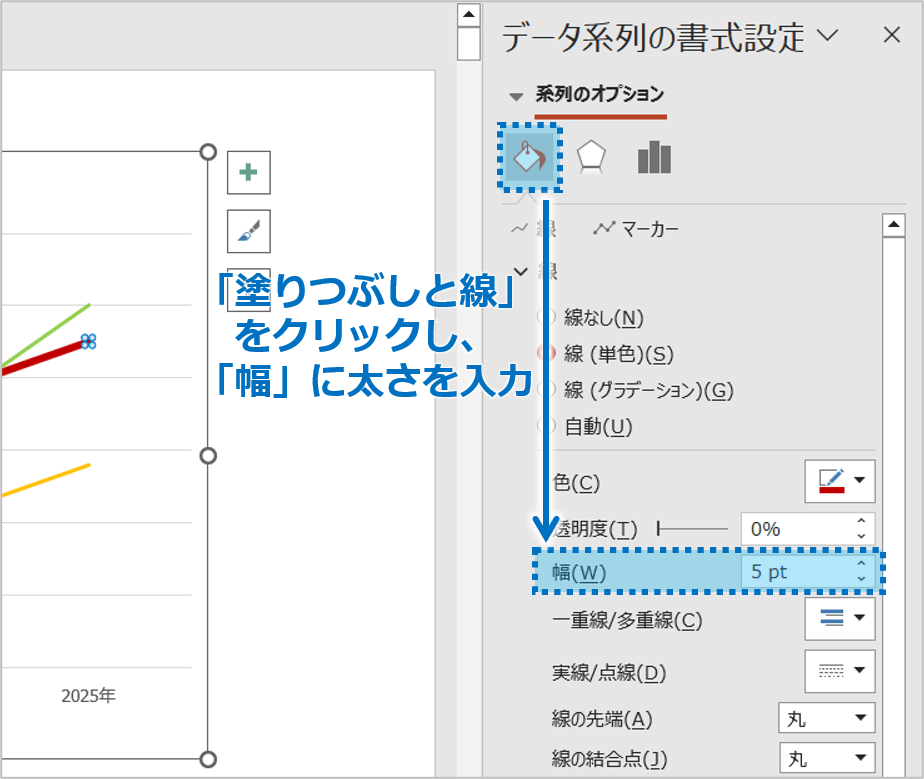Increase 幅 with the up spinner
Screen dimensions: 924x779
point(861,564)
